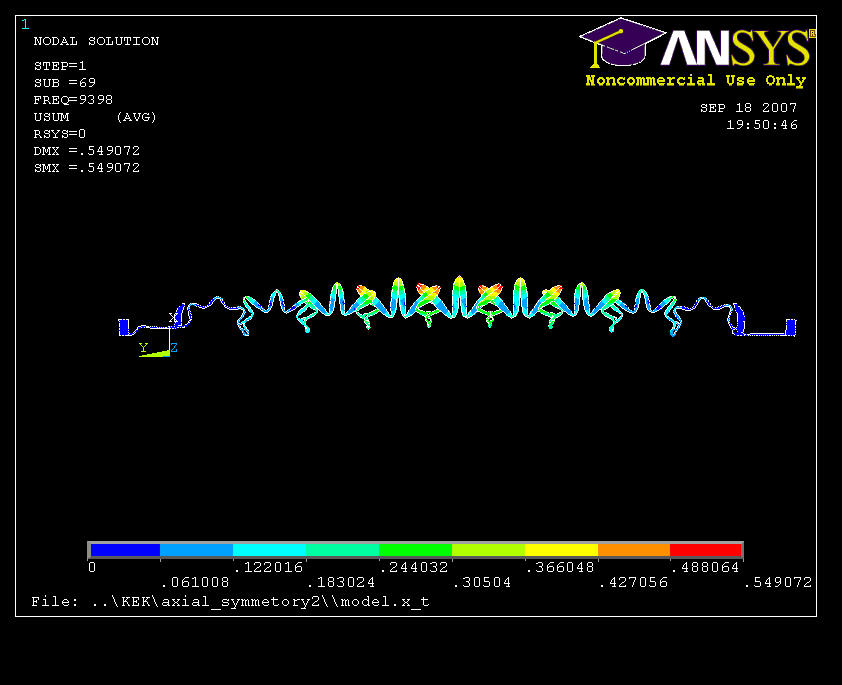
Task: Click the central peak of the deformed cavity
Action: pos(459,296)
